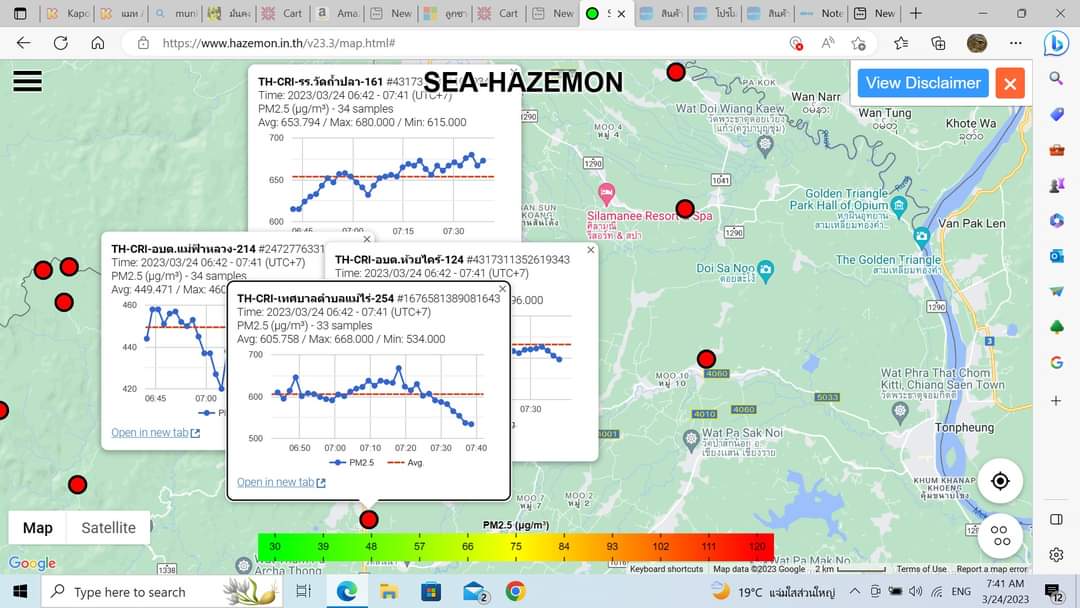Open แม่ไร่-254 chart in new tab
The width and height of the screenshot is (1080, 608).
[x=281, y=482]
